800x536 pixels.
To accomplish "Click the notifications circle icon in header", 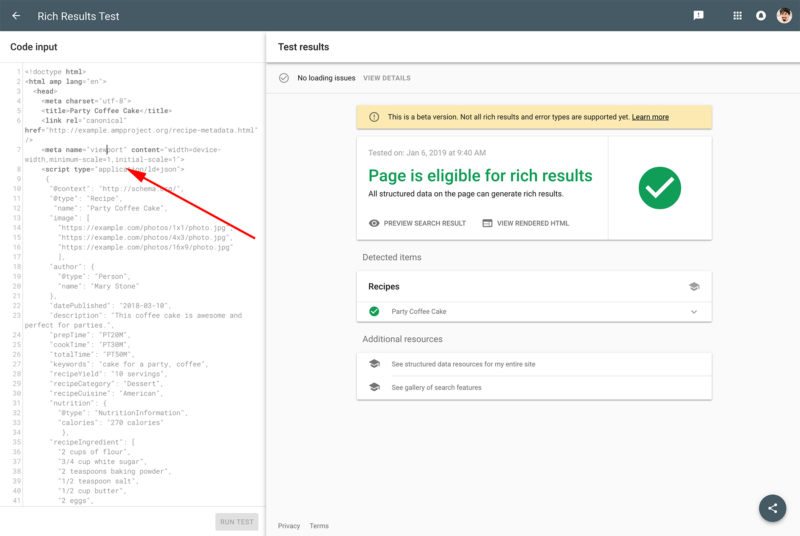I will tap(761, 16).
